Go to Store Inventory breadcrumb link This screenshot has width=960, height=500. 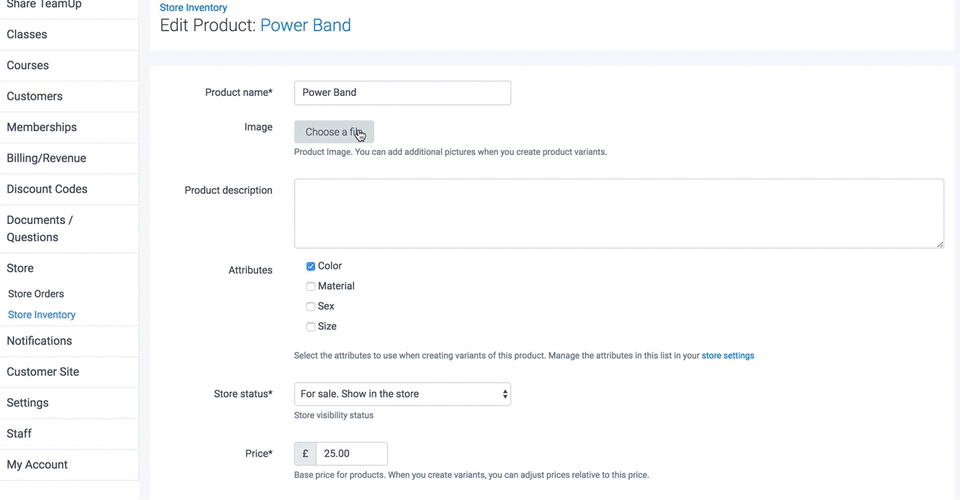193,8
